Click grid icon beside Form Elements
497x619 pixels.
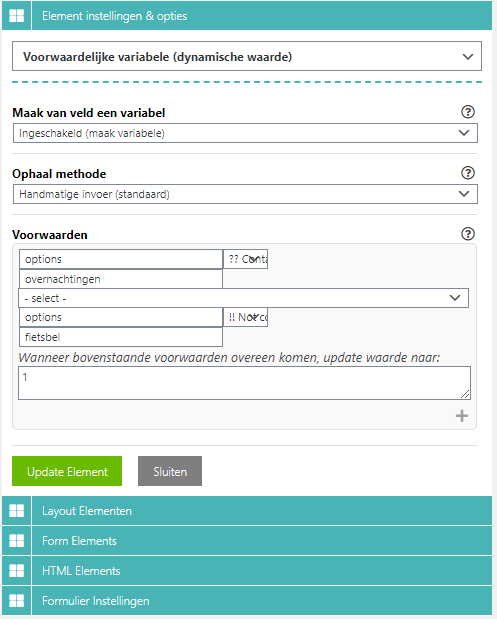click(17, 540)
